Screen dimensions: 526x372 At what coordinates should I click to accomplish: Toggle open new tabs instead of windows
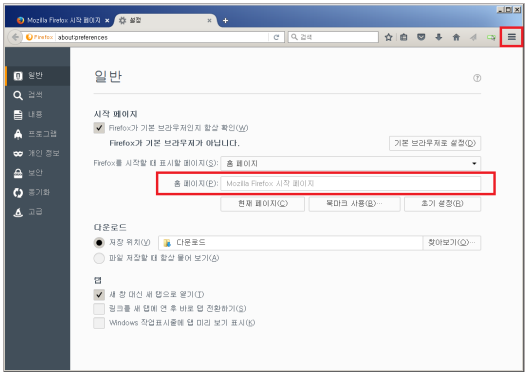coord(99,295)
